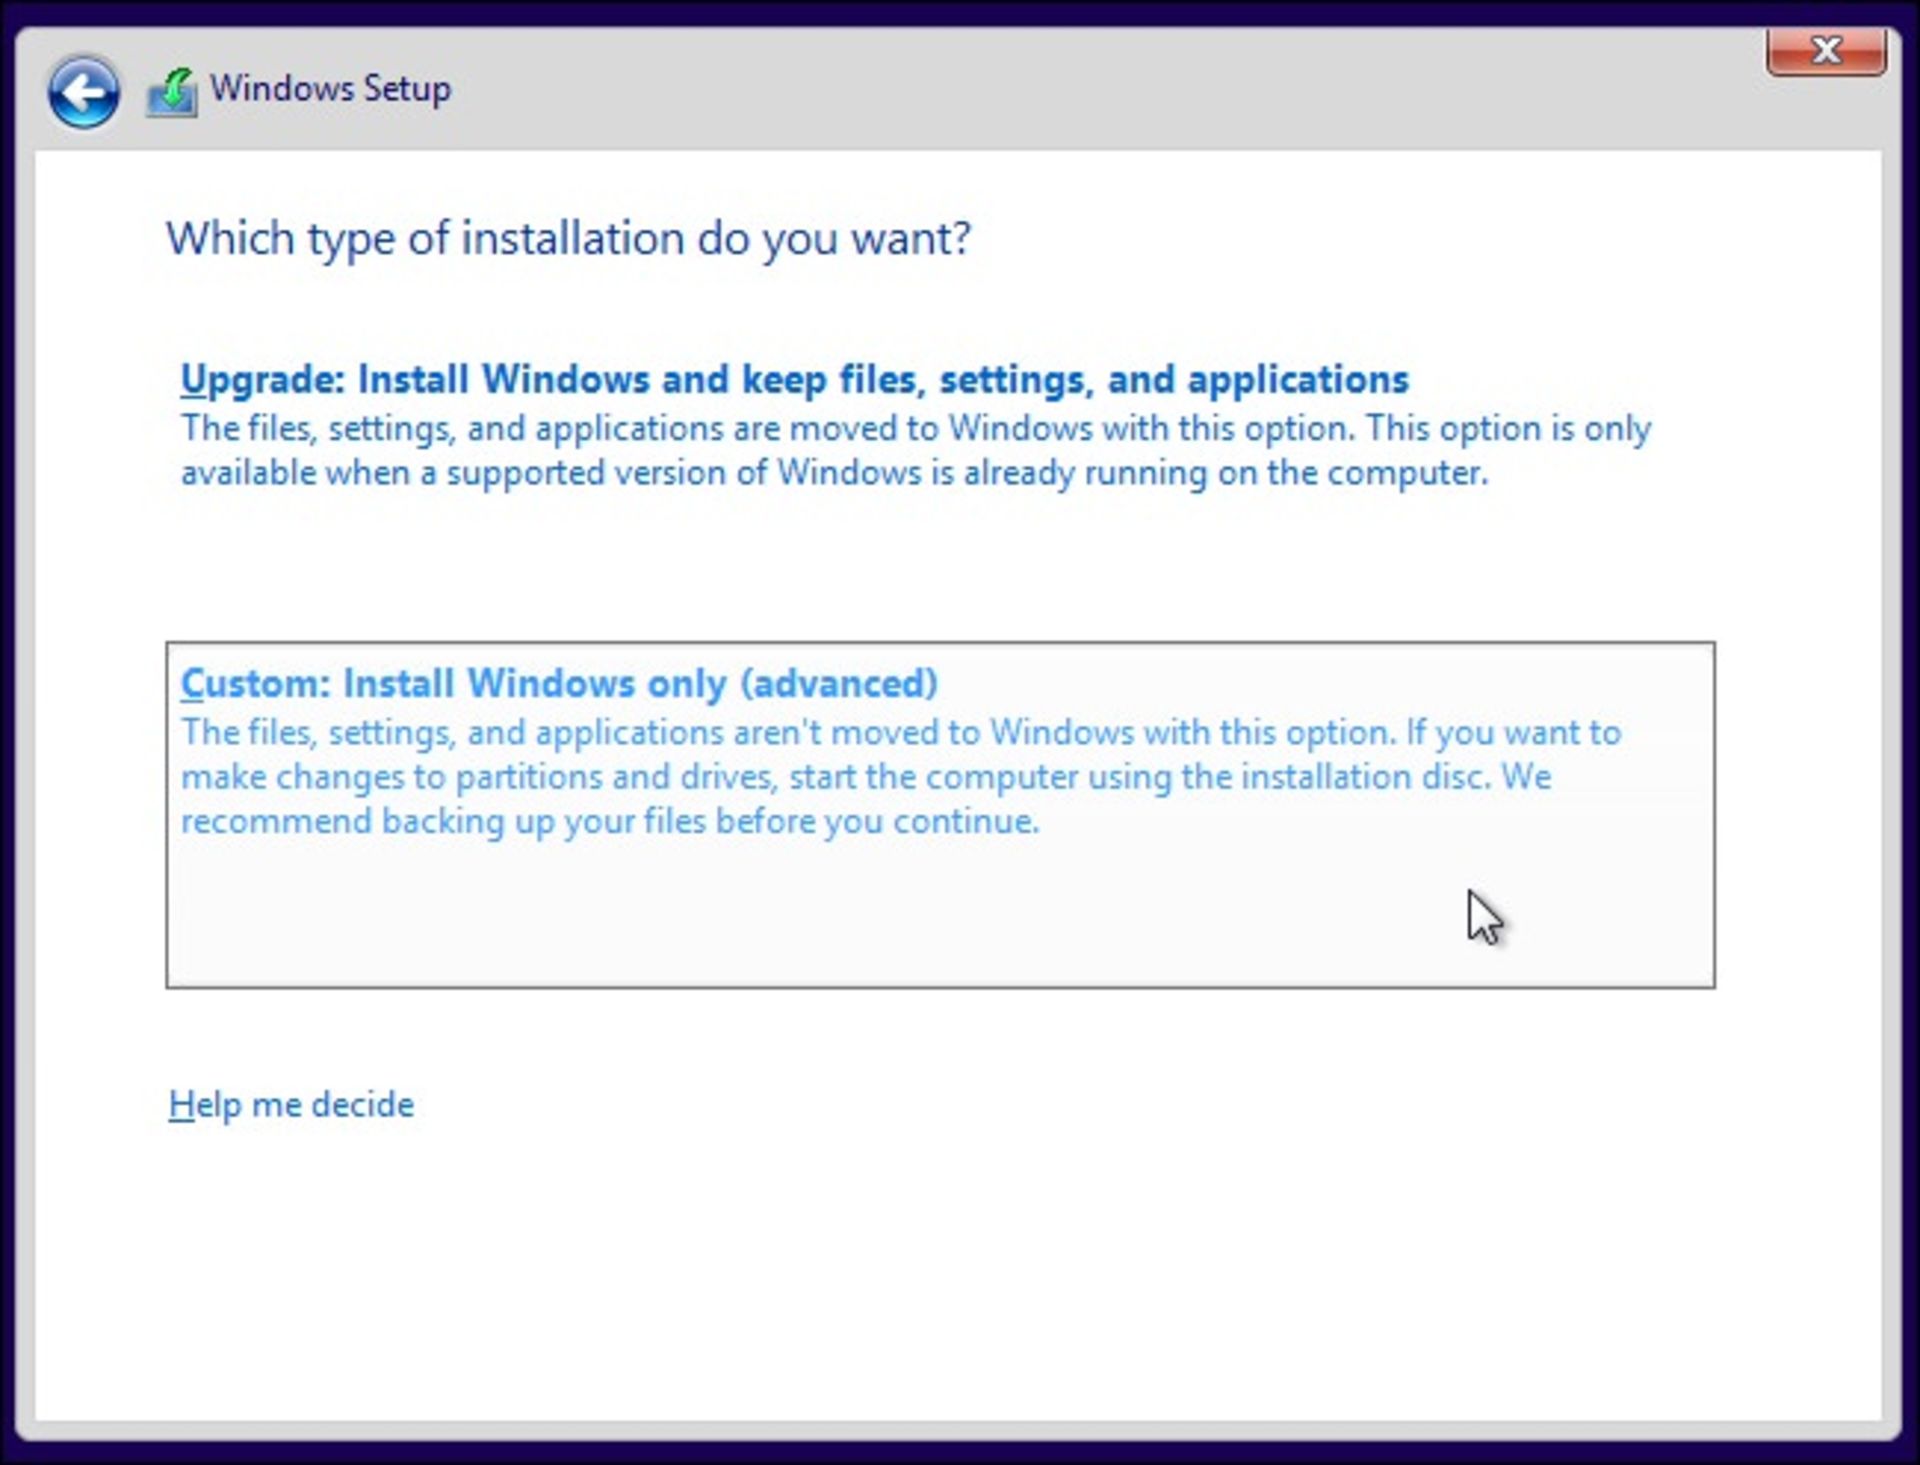The width and height of the screenshot is (1920, 1465).
Task: Click the 'Which type of installation' heading
Action: [568, 238]
